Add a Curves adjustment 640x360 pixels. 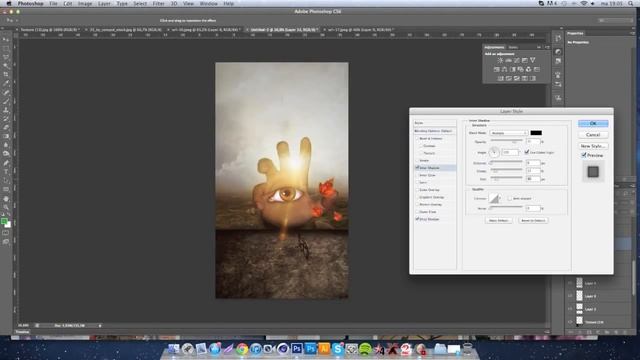516,60
